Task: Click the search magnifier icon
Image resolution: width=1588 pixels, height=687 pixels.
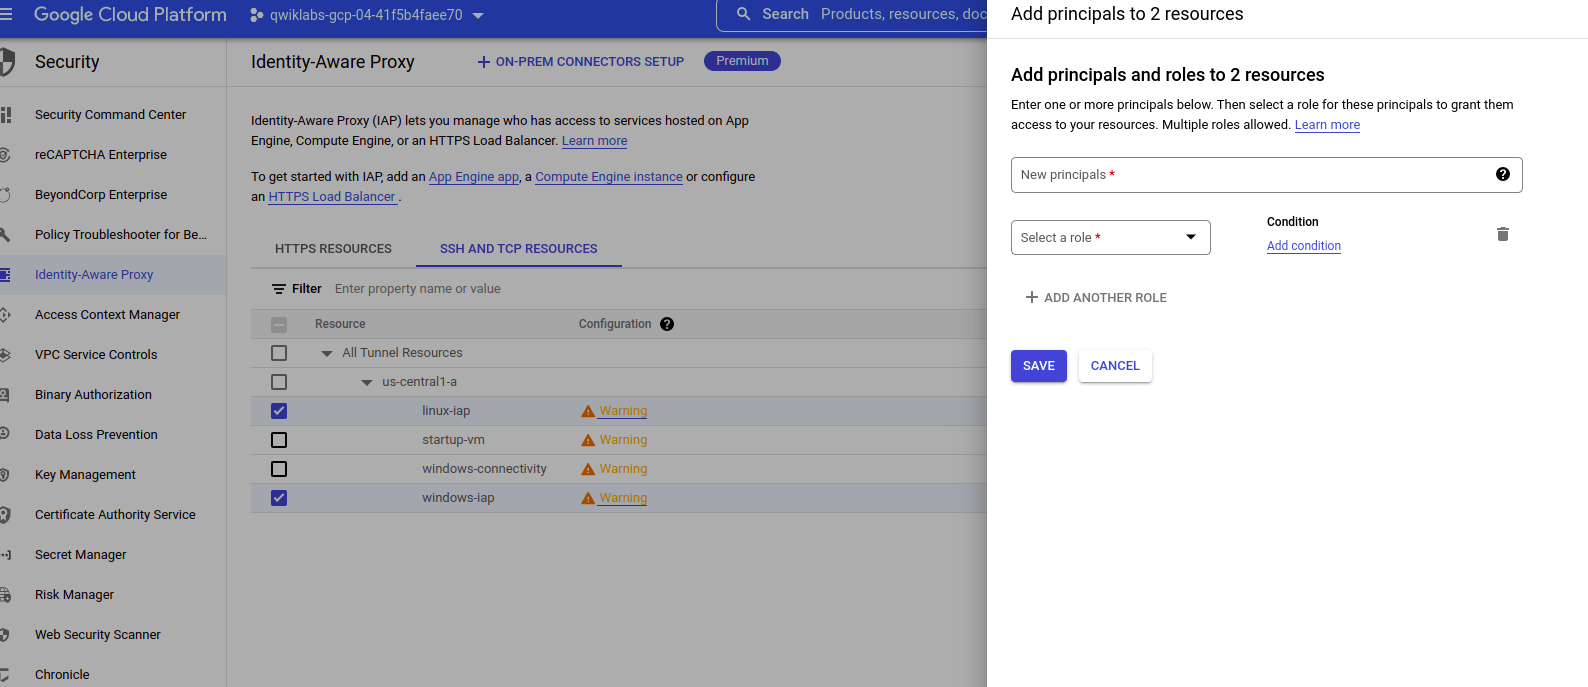Action: tap(743, 14)
